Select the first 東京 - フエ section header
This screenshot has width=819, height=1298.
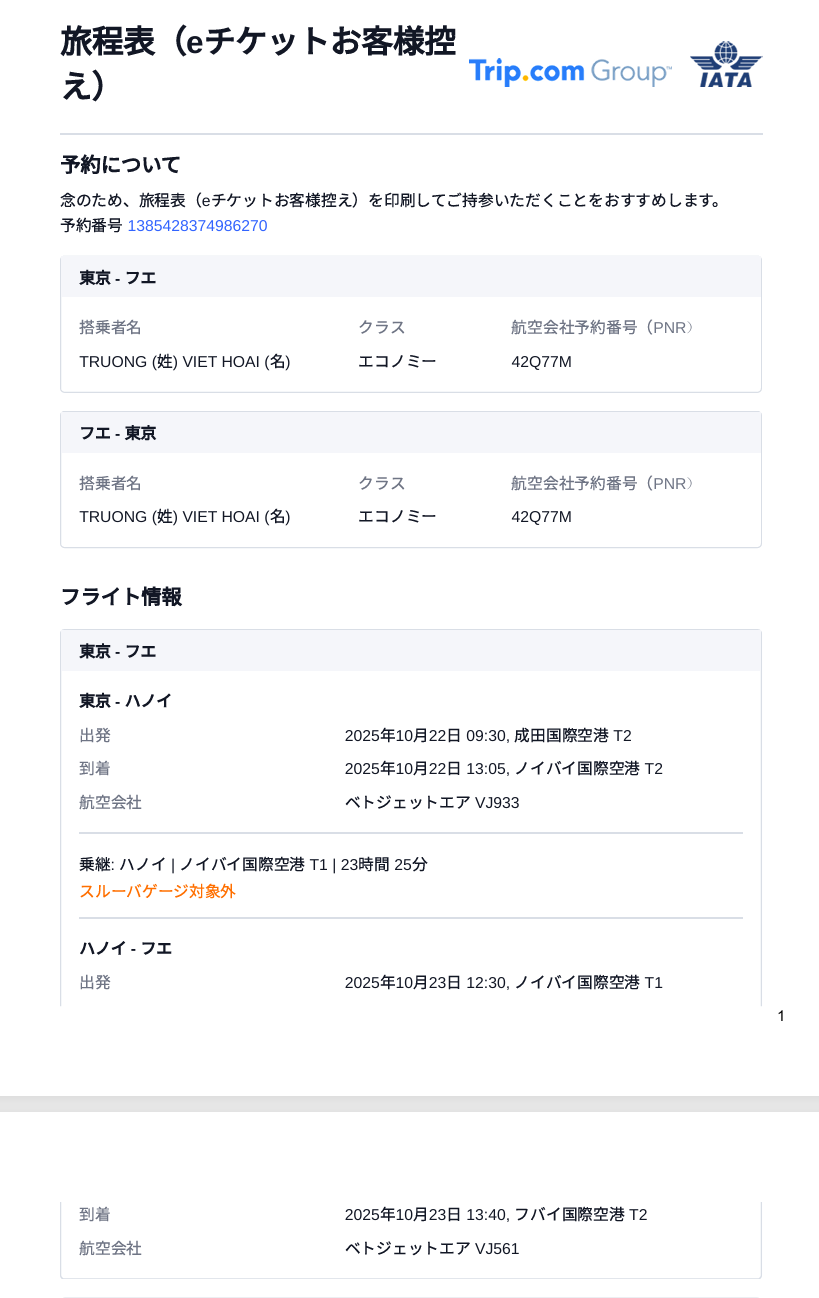coord(118,278)
